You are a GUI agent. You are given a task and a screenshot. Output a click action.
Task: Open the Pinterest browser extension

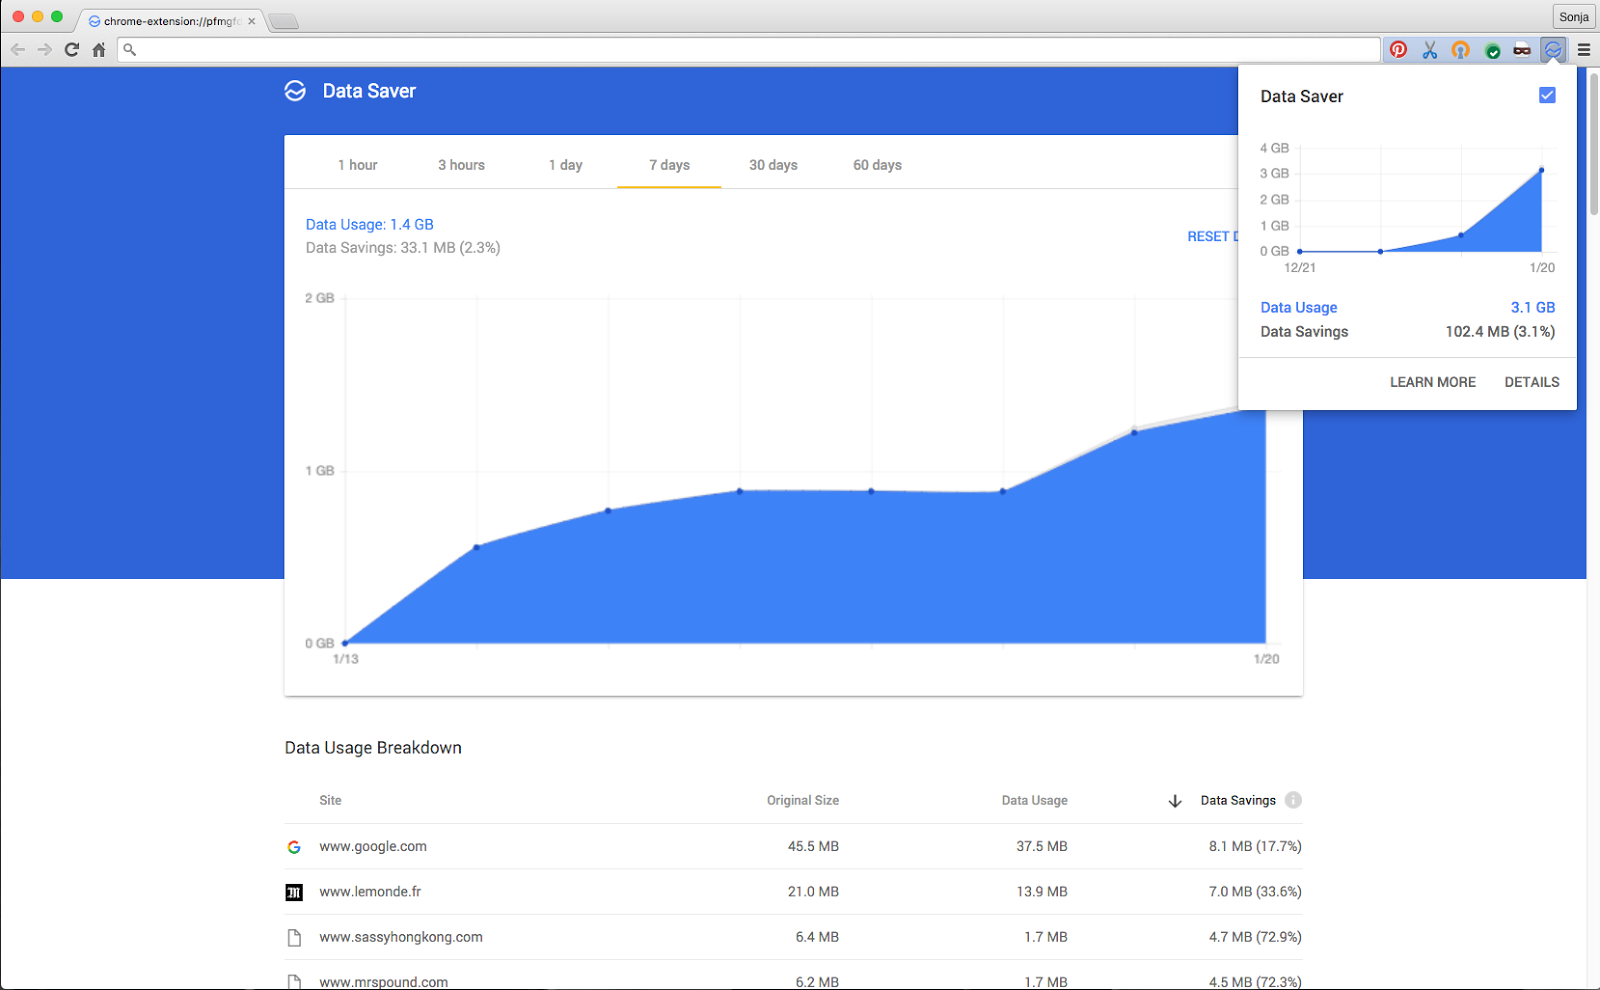tap(1397, 49)
